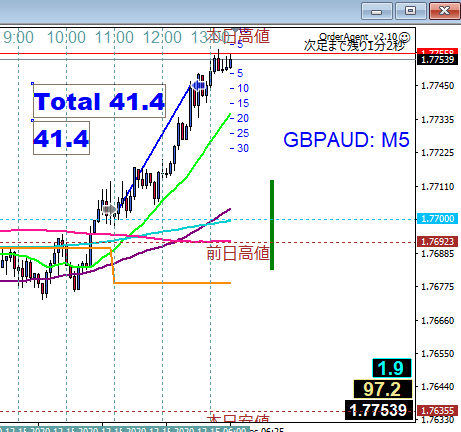Click the 1.77225 price axis label

click(438, 153)
